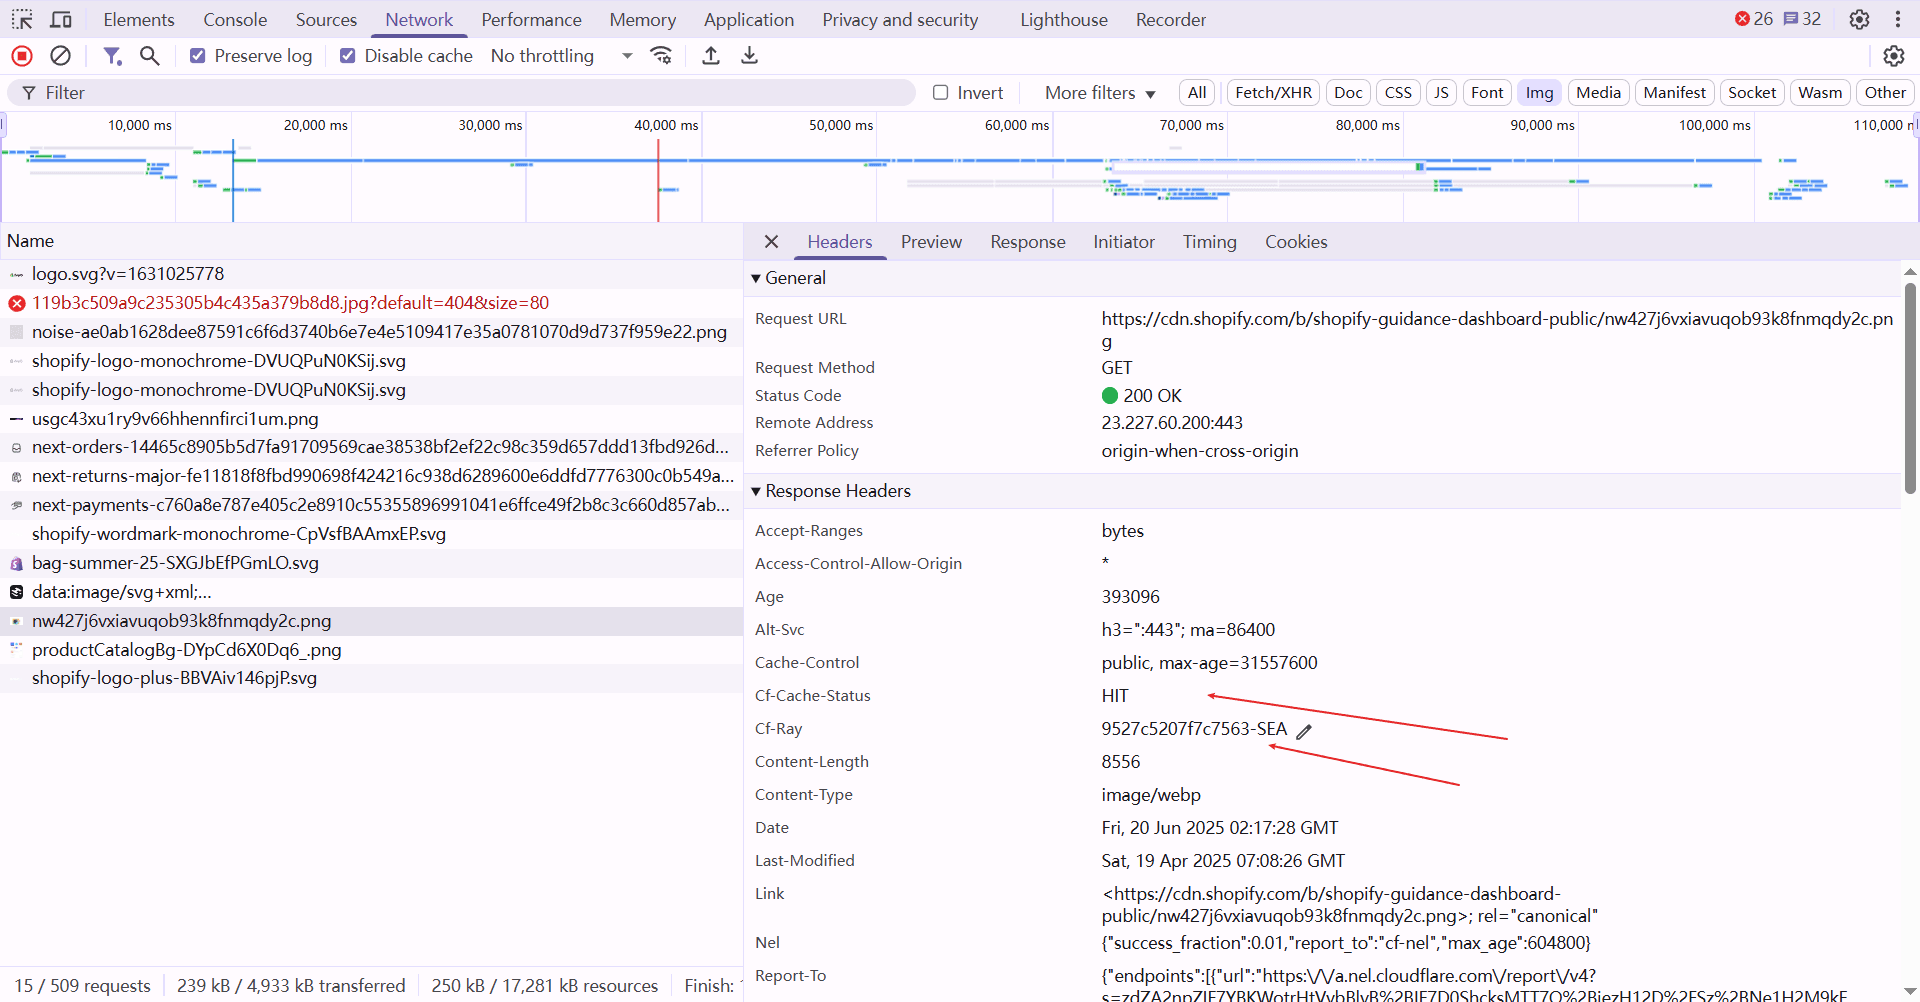Switch to the Console panel tab
This screenshot has width=1920, height=1002.
coord(235,20)
